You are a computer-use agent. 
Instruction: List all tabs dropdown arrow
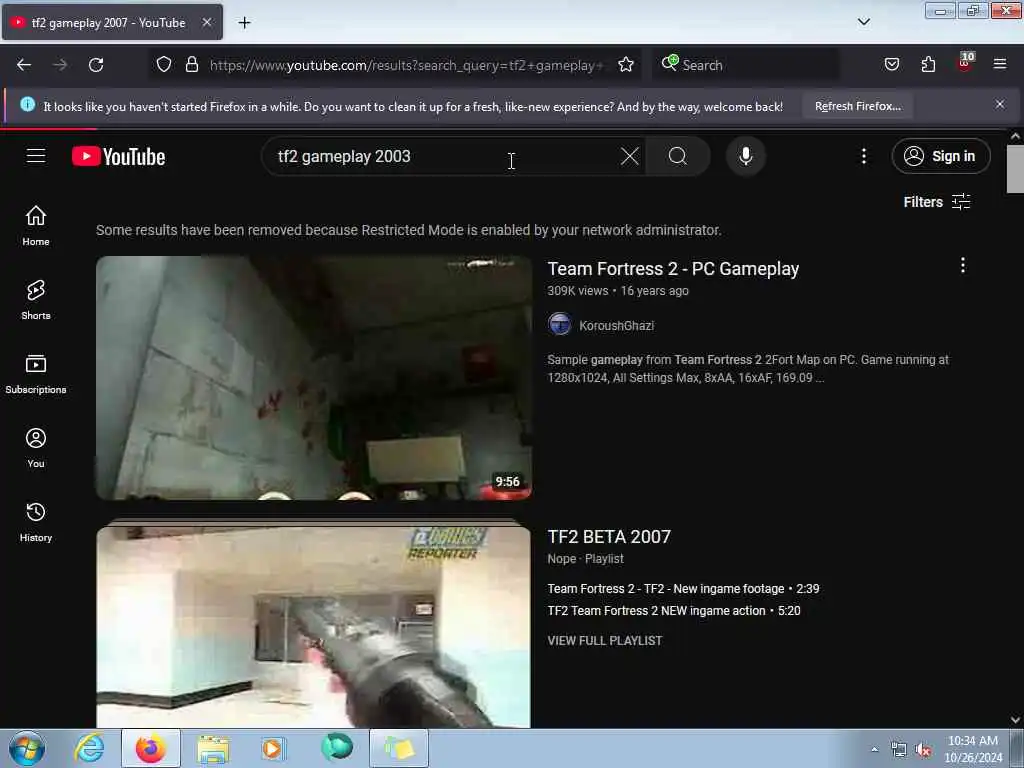(863, 22)
